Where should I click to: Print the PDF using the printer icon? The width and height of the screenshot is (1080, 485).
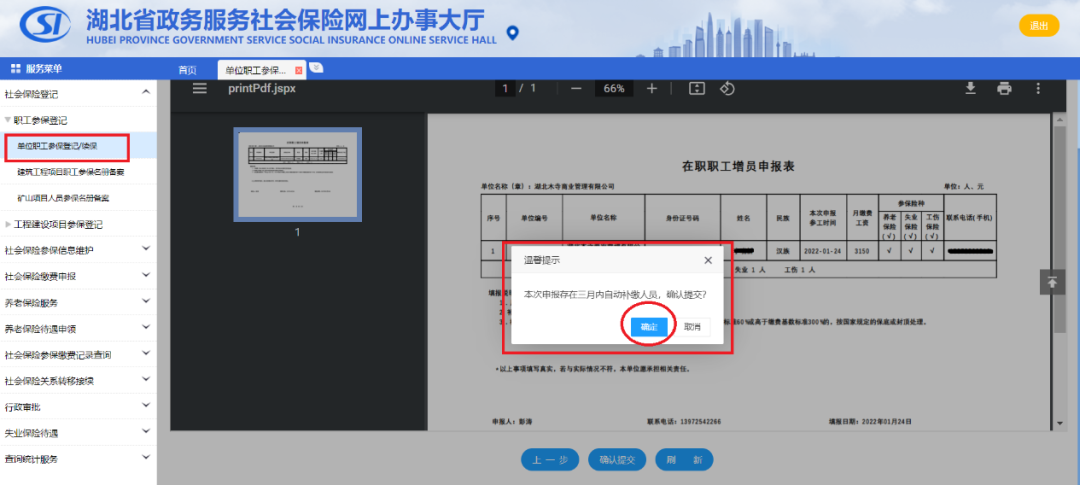click(1004, 88)
